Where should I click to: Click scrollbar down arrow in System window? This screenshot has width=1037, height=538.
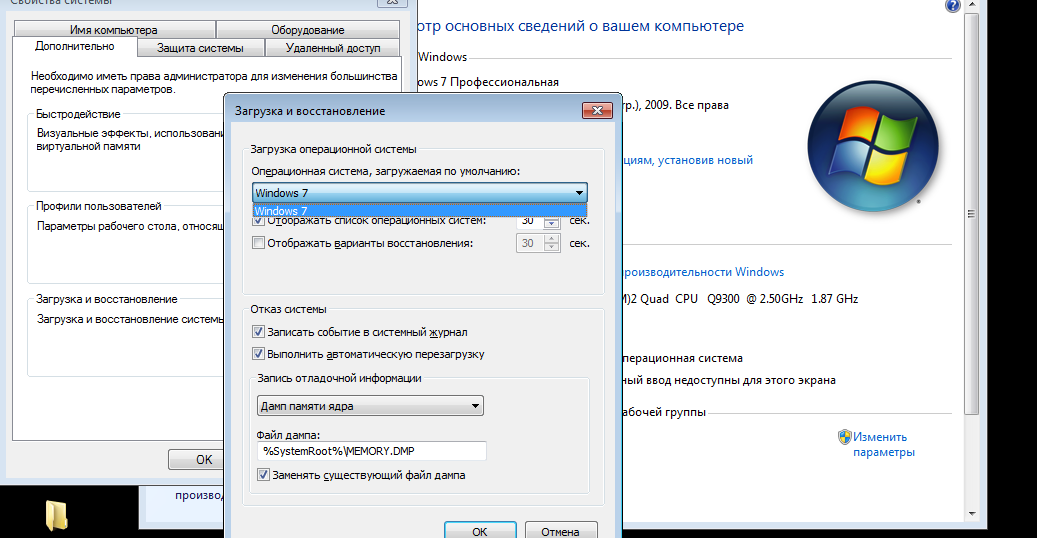click(x=972, y=513)
